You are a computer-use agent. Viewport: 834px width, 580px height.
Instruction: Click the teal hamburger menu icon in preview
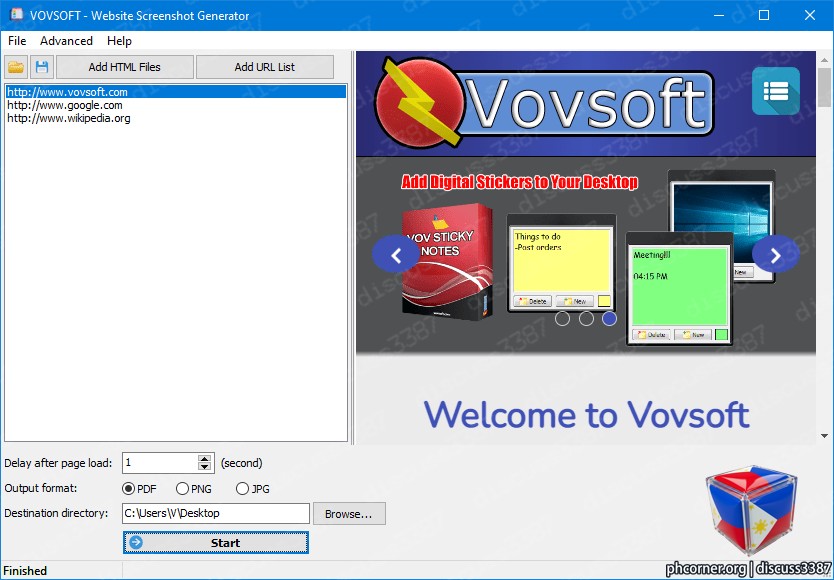(775, 91)
